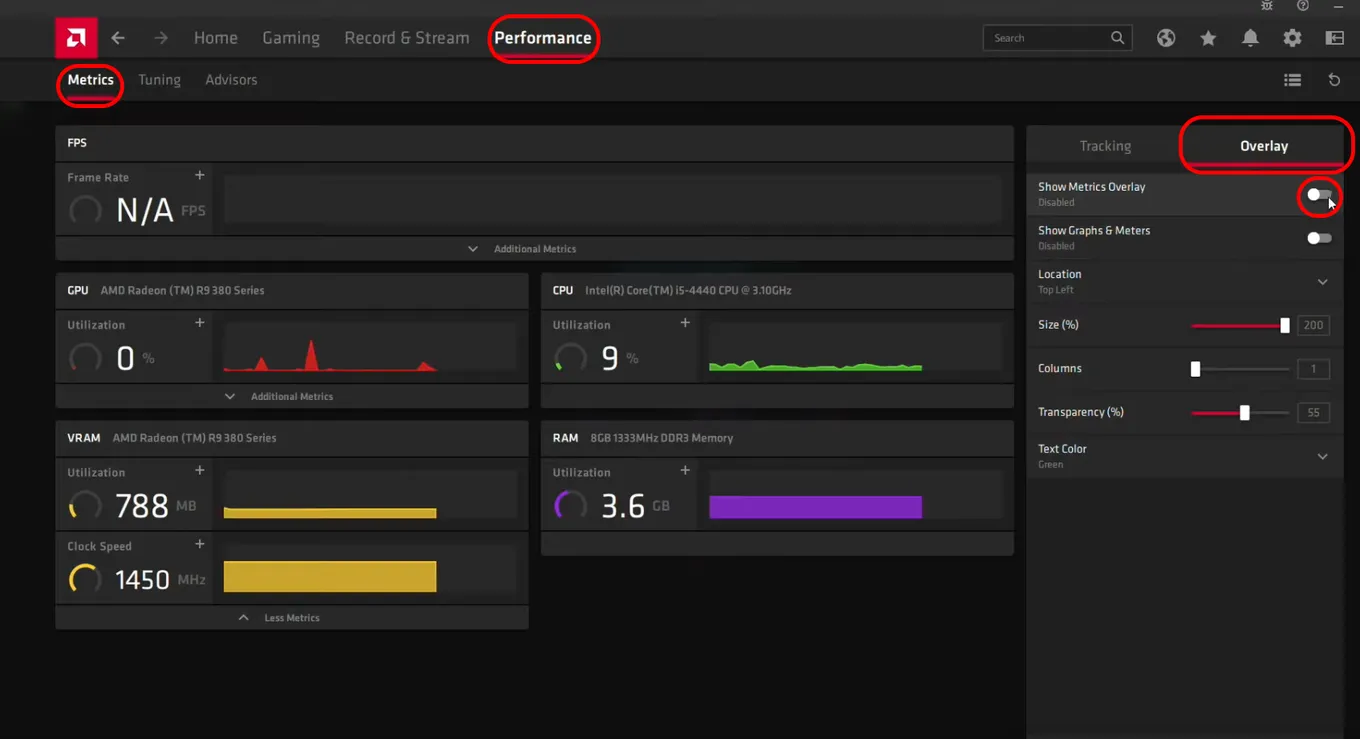Click the 788 MB VRAM value
Screen dimensions: 1360x739
point(142,506)
